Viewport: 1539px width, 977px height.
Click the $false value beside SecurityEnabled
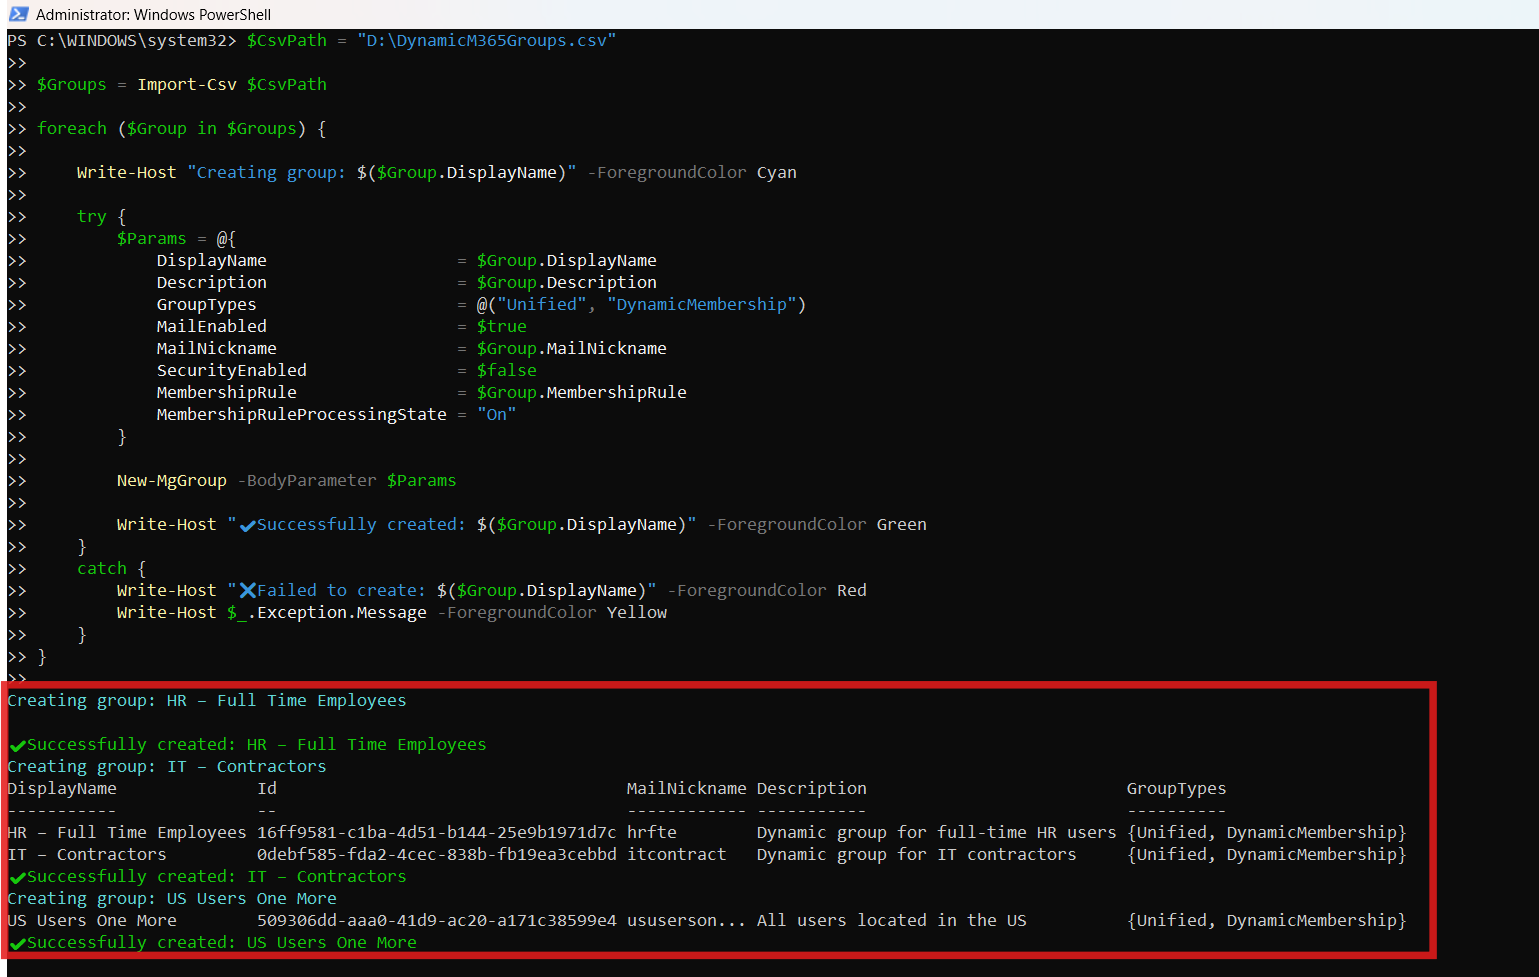pos(506,371)
